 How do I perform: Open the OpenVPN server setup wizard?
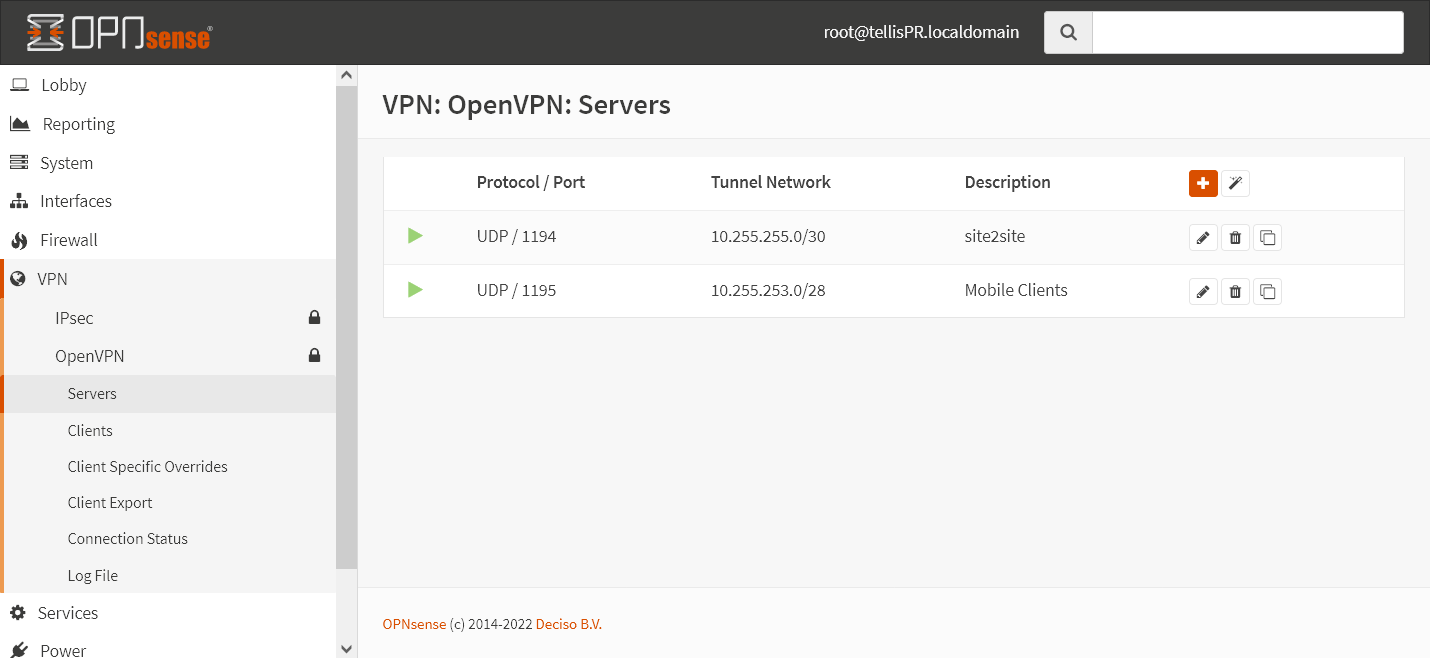coord(1235,183)
